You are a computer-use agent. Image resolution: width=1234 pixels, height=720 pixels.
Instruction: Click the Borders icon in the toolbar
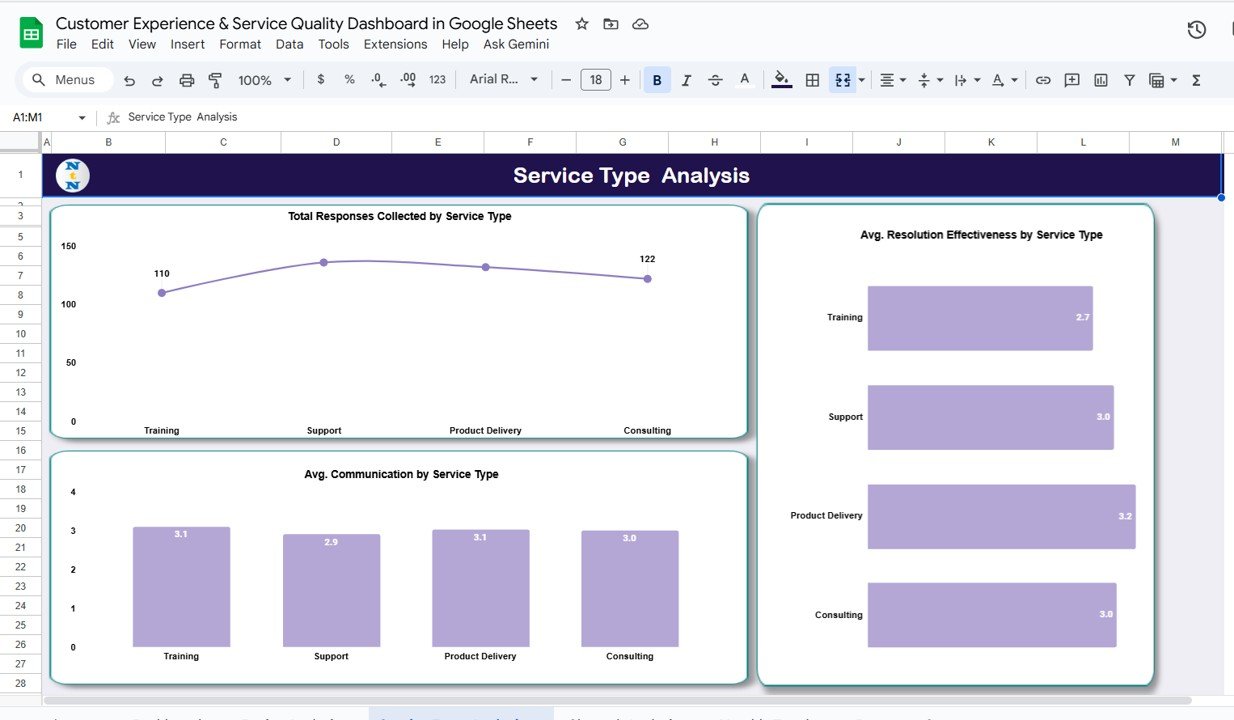[811, 79]
